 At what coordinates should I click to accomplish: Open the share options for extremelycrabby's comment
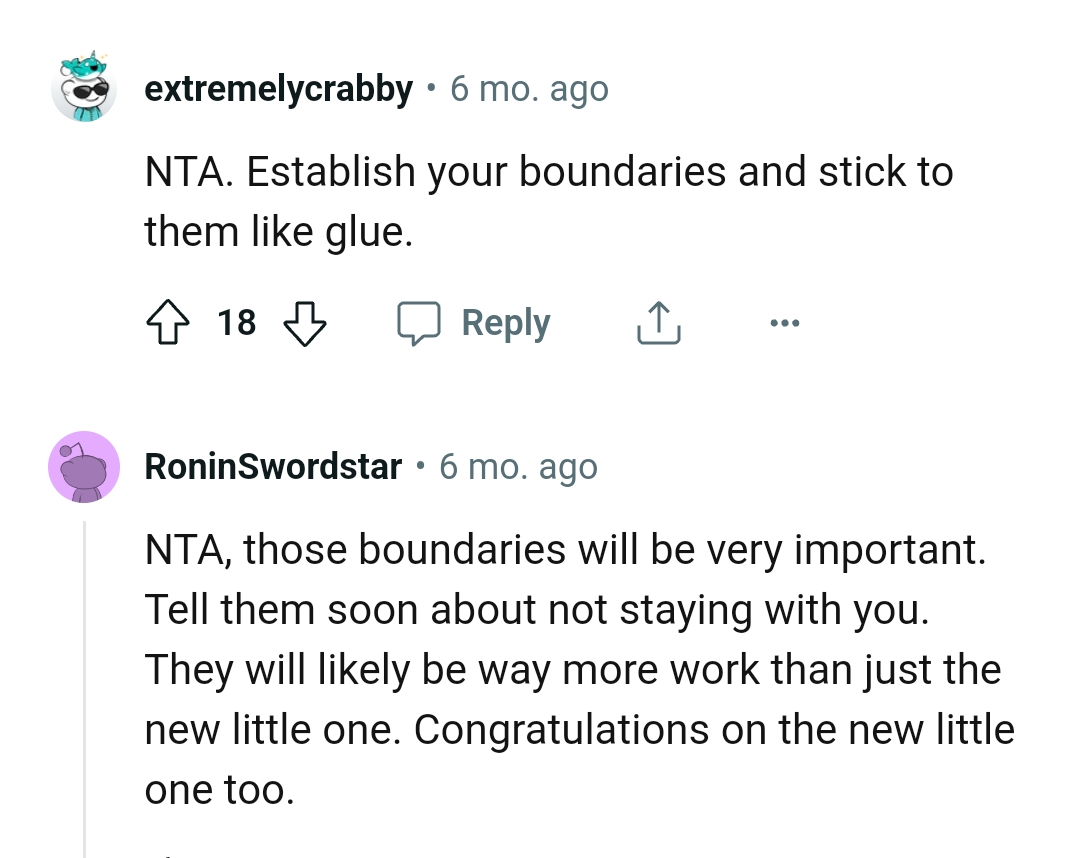click(x=658, y=322)
